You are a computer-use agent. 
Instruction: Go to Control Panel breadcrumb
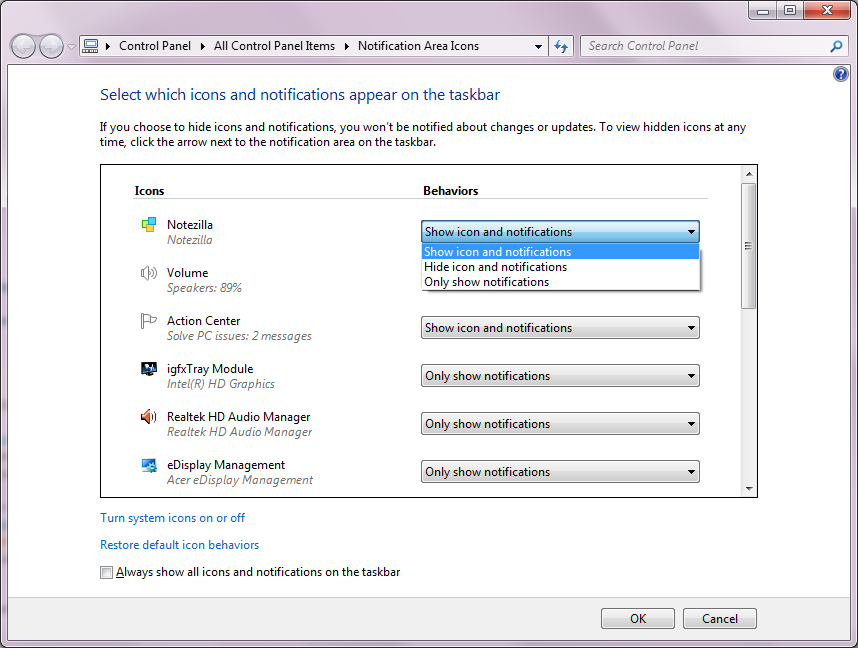click(x=155, y=46)
